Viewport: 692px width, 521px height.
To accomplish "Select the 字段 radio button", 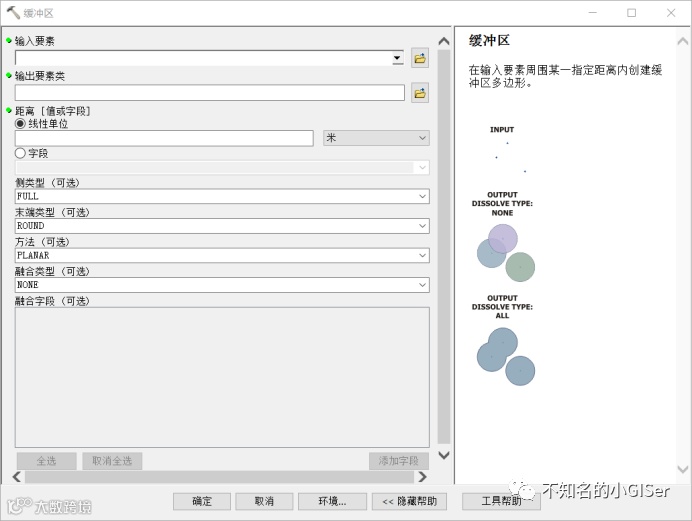I will tap(20, 153).
